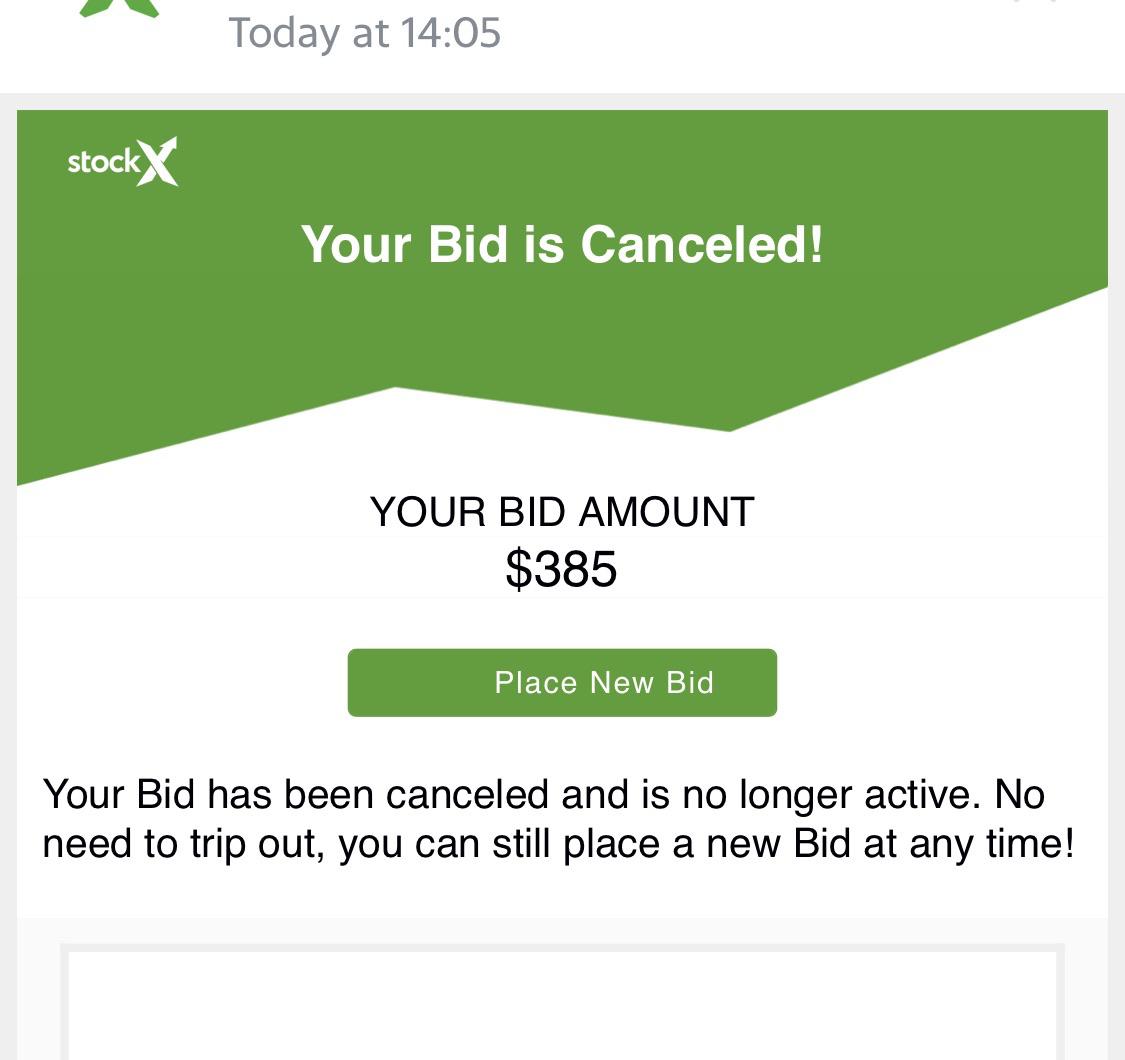Open the 'Today at 14:05' timestamp
The height and width of the screenshot is (1060, 1125).
coord(364,32)
